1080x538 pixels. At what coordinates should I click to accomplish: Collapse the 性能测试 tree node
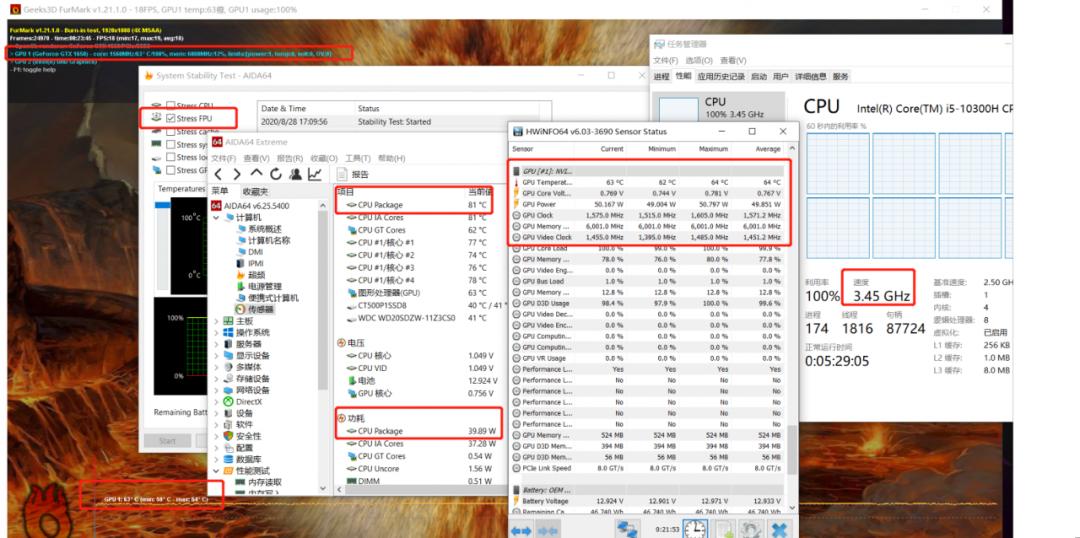pos(216,470)
